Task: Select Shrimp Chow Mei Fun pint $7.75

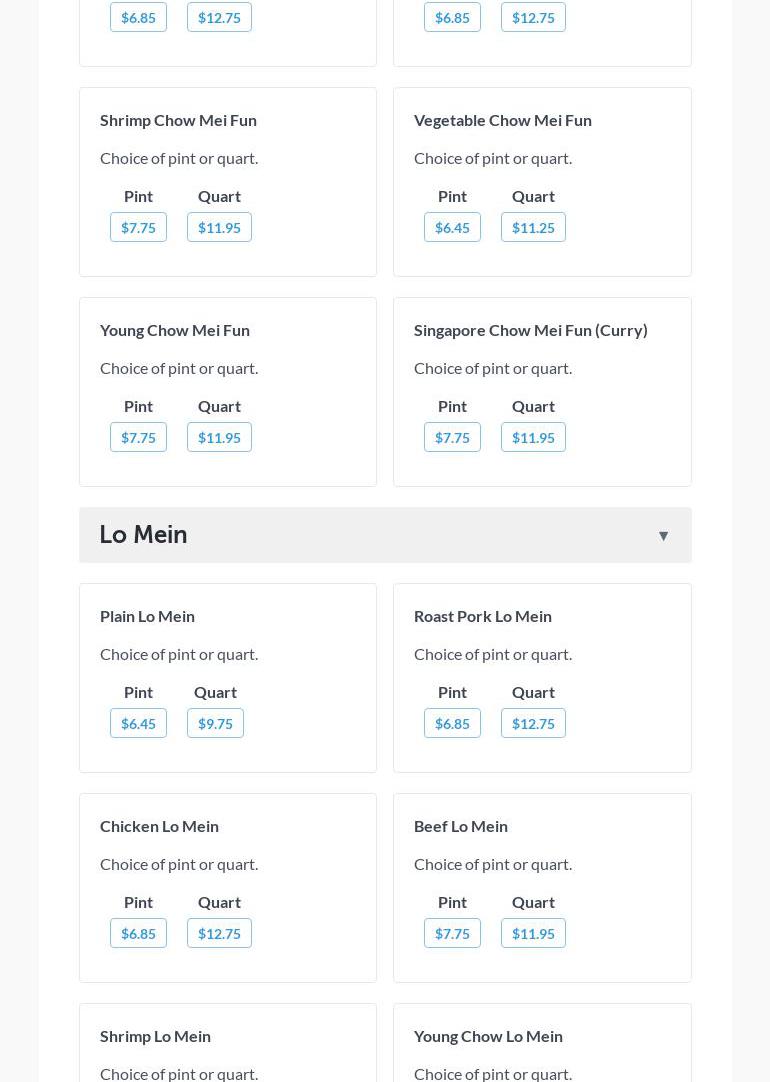Action: pos(138,228)
